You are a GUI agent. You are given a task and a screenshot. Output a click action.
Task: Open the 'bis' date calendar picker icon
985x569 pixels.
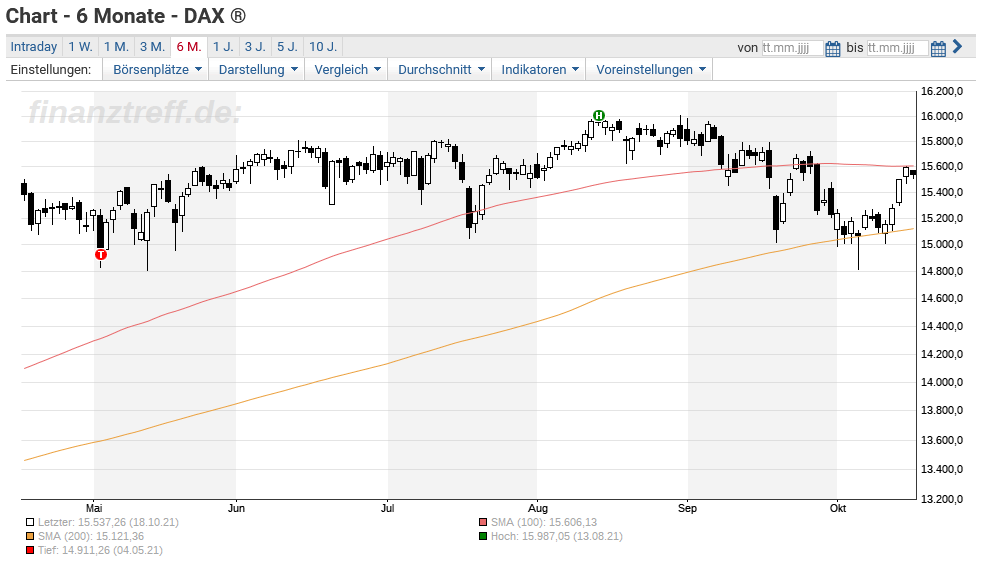coord(939,48)
